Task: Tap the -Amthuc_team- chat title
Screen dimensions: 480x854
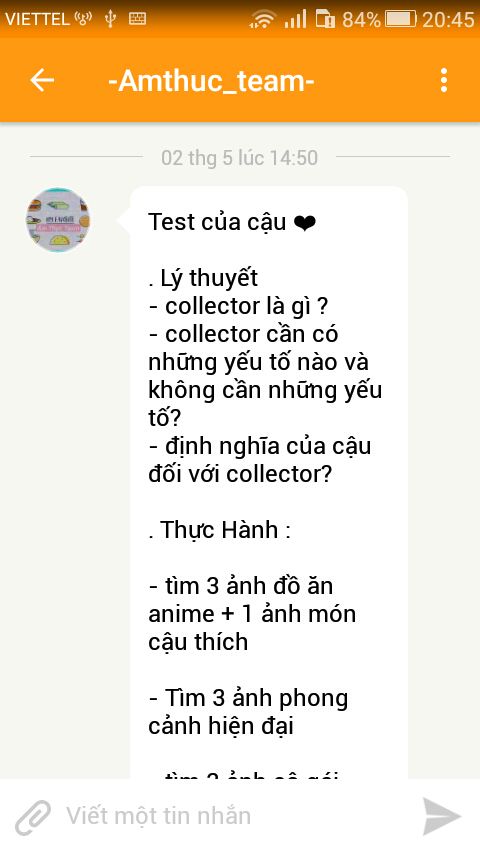Action: point(211,81)
